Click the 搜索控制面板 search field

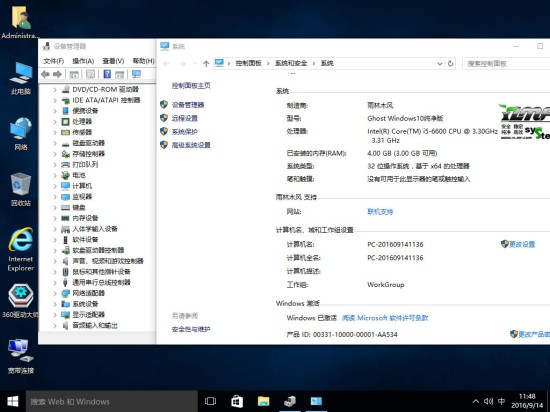click(x=506, y=63)
